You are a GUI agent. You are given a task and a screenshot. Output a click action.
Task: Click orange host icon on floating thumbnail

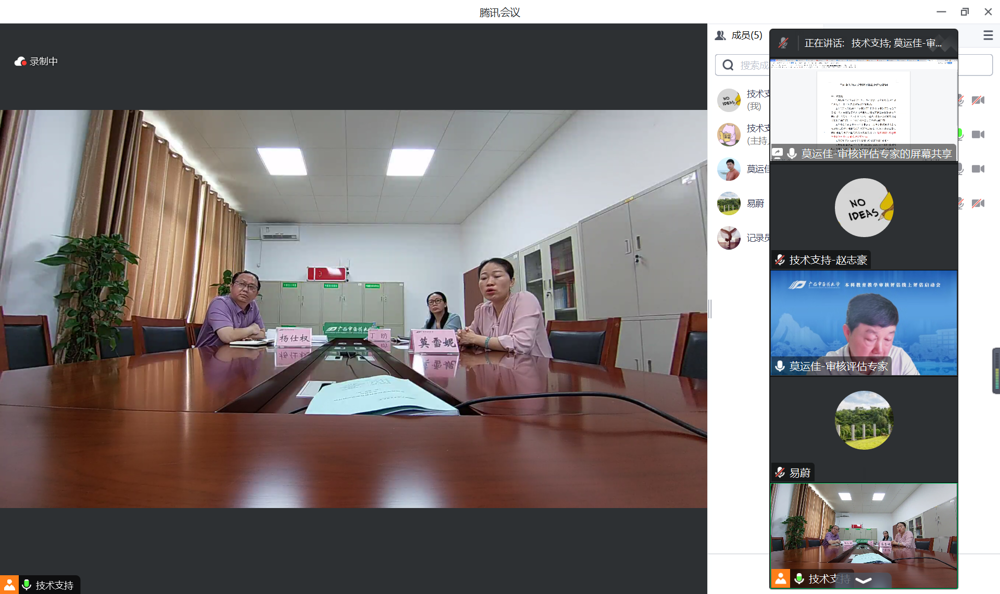pos(780,578)
